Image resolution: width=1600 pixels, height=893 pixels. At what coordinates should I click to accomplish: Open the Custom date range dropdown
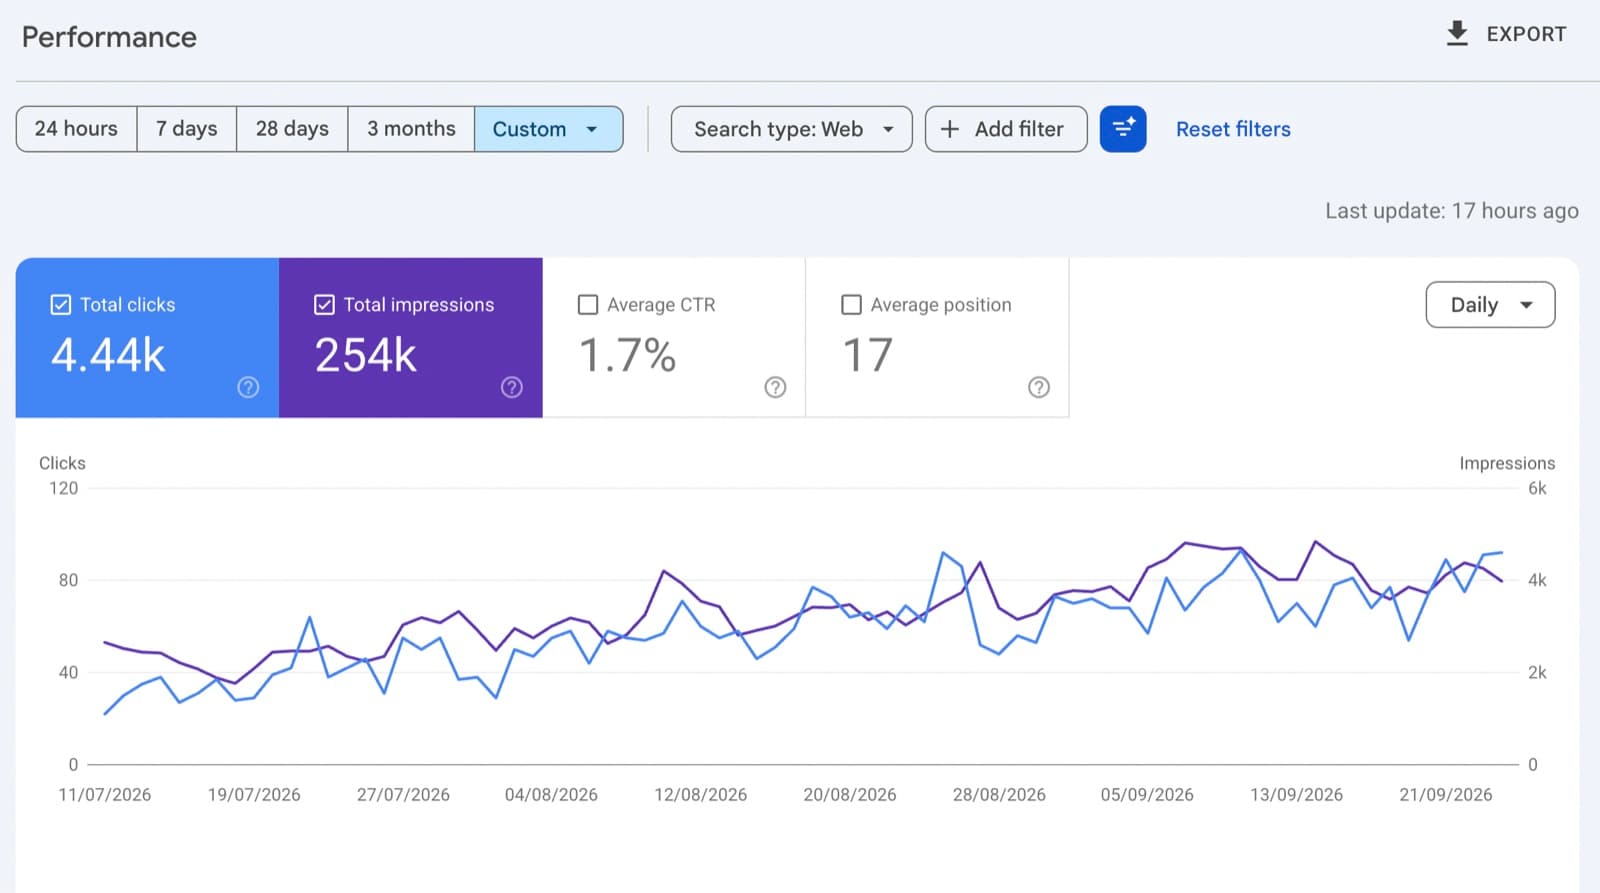[x=548, y=129]
